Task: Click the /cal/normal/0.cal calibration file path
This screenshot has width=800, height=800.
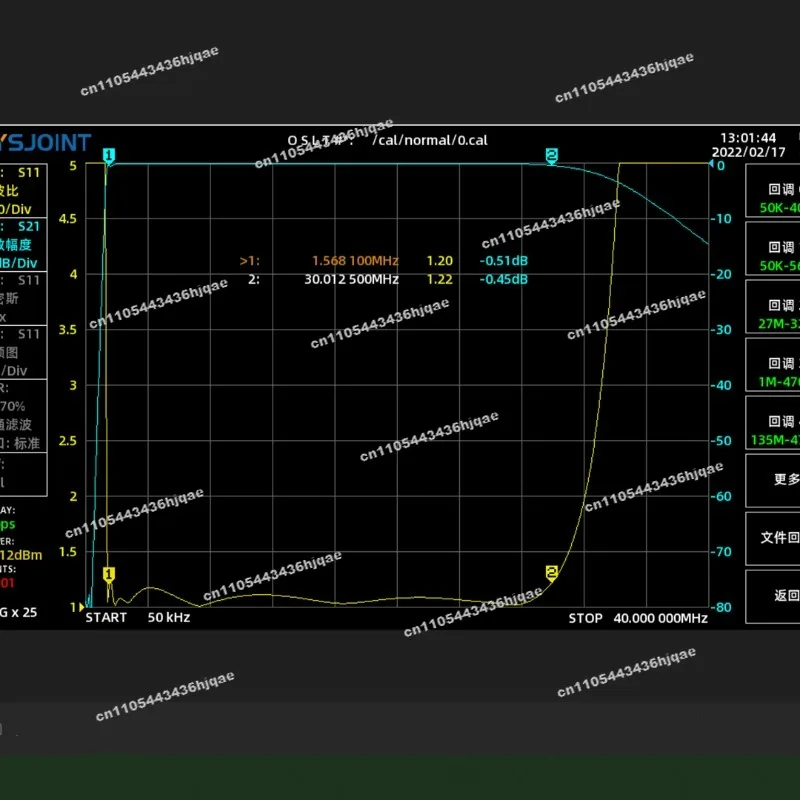Action: point(430,140)
